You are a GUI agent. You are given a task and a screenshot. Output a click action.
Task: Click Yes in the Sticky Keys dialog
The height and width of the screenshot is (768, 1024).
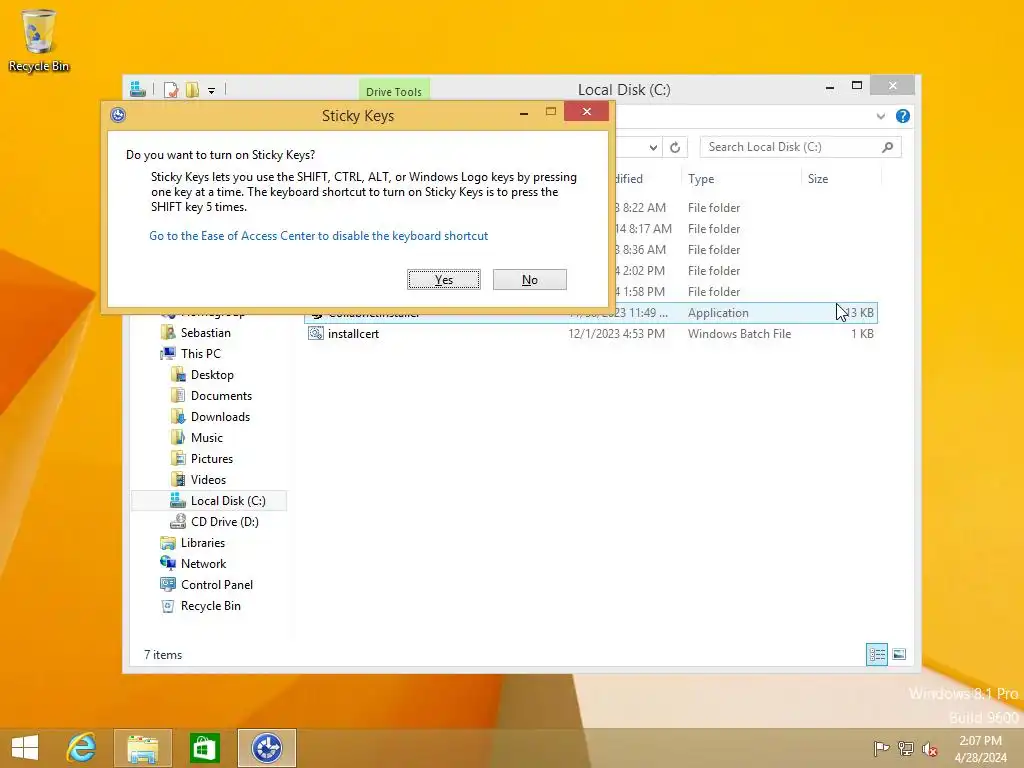[443, 280]
